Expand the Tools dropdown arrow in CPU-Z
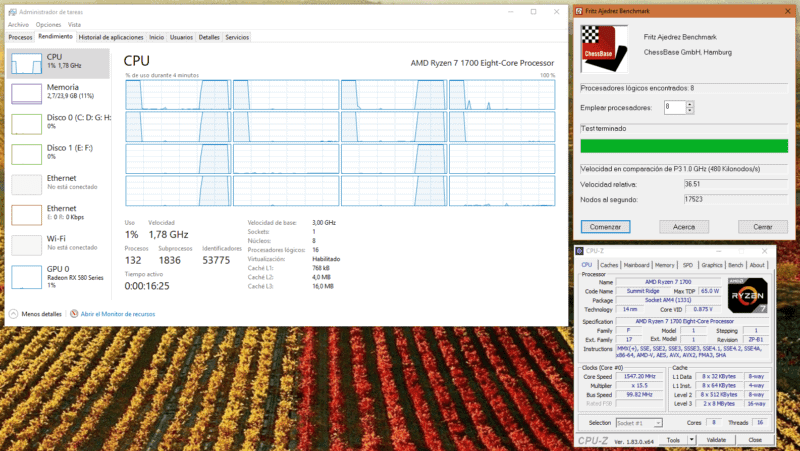The width and height of the screenshot is (800, 451). point(691,440)
